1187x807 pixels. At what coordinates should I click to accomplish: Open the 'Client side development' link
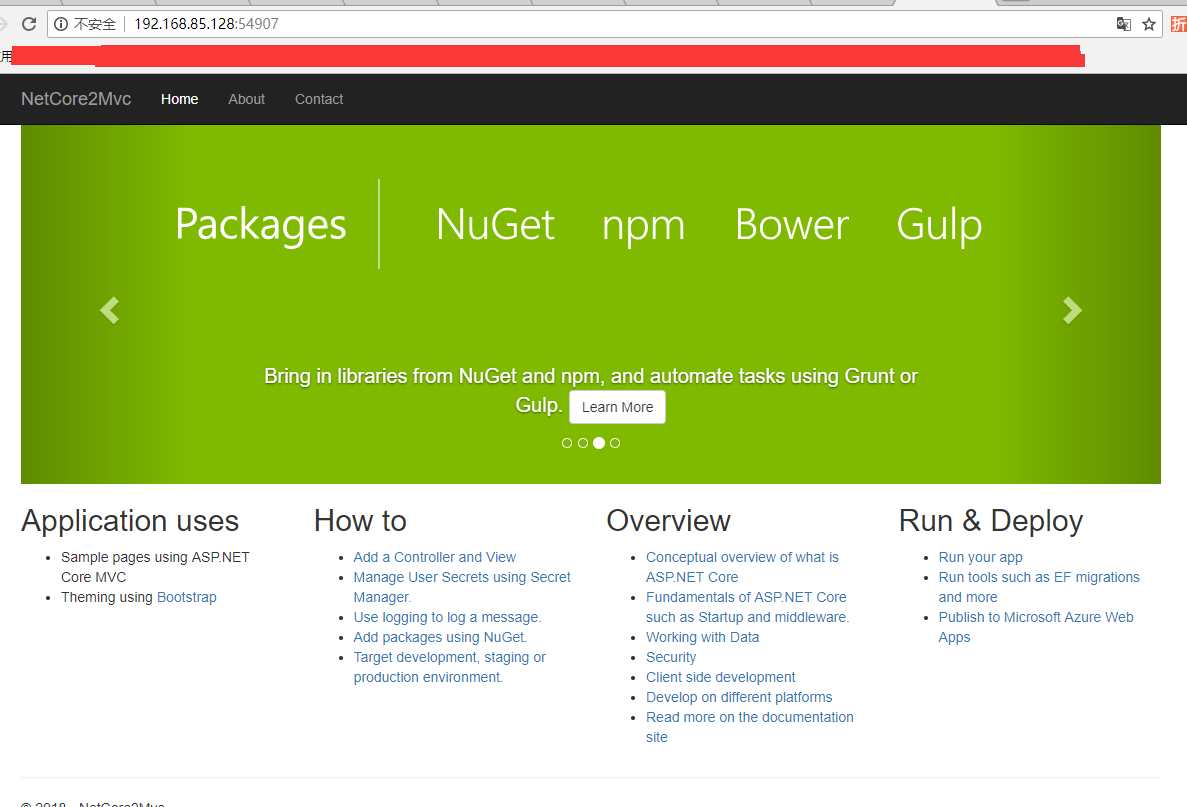coord(721,678)
